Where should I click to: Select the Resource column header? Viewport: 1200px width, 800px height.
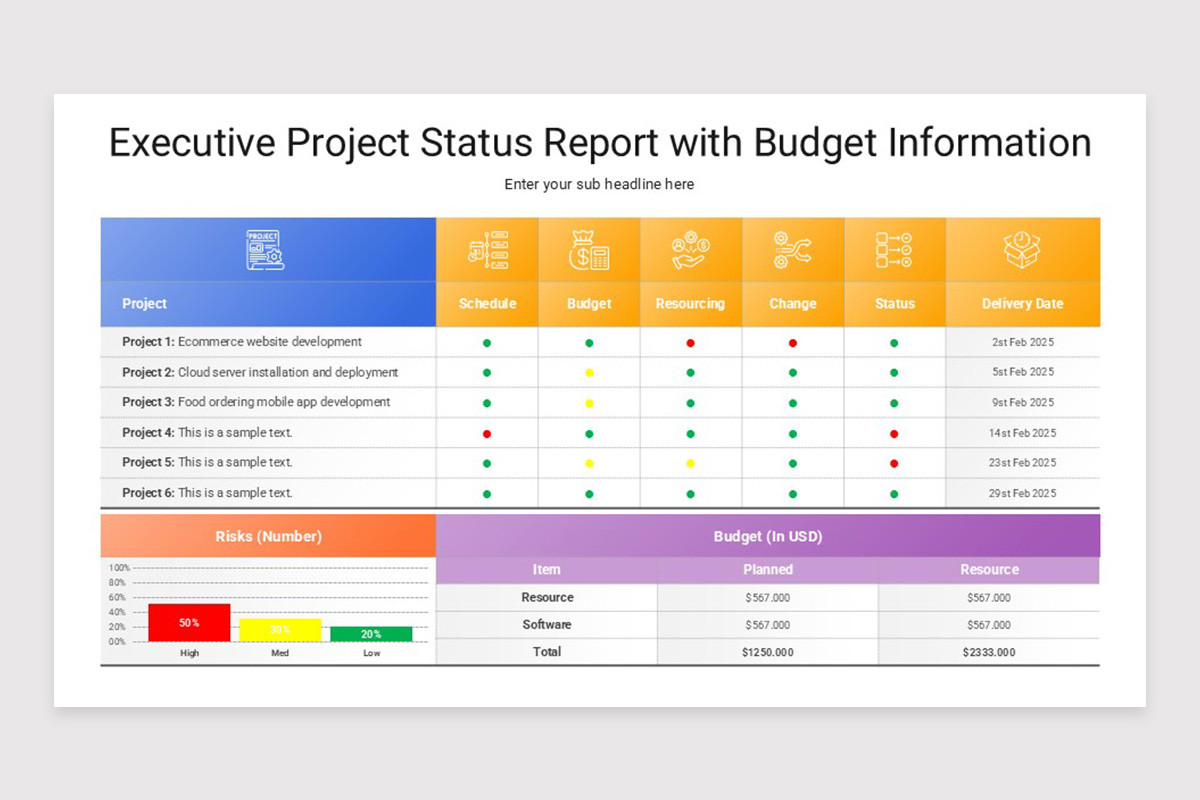tap(989, 569)
